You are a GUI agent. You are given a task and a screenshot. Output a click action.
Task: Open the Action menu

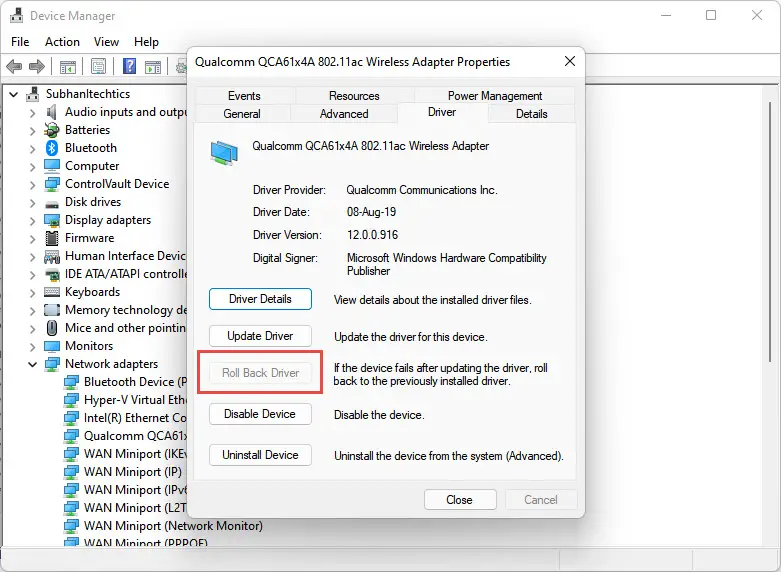click(62, 42)
